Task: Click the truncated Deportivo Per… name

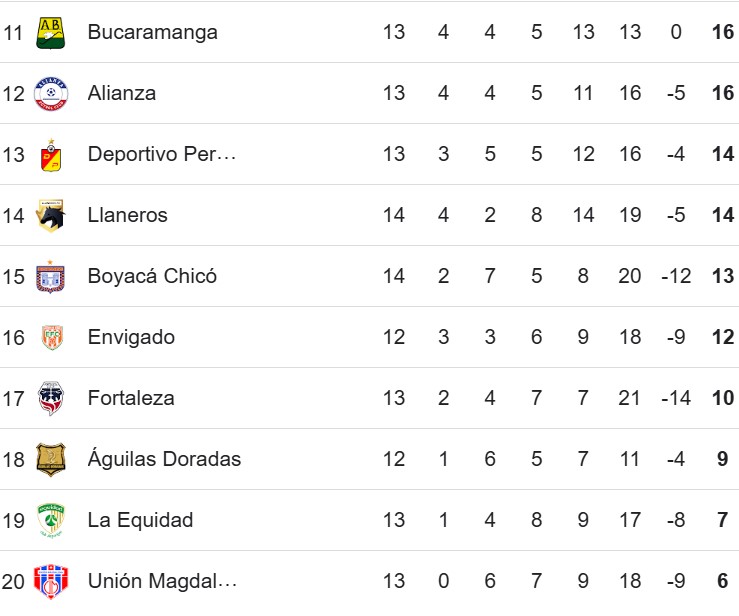Action: tap(162, 154)
